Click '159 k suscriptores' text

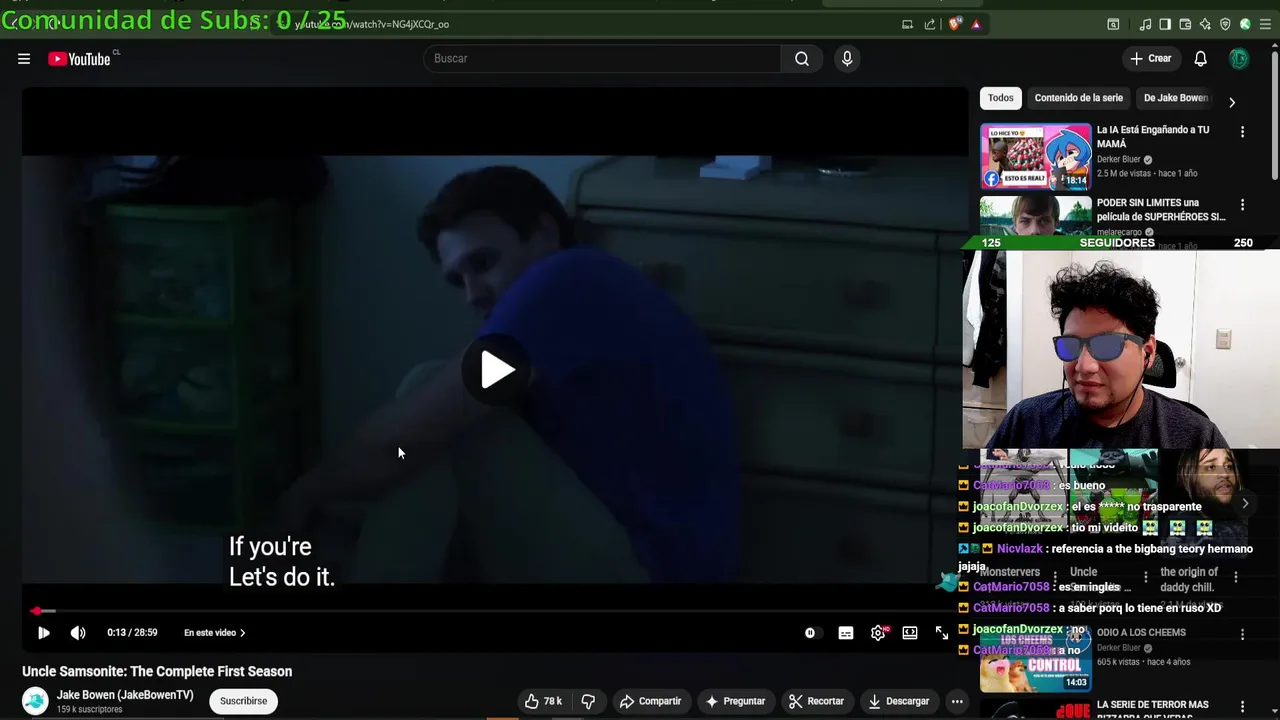click(x=89, y=710)
